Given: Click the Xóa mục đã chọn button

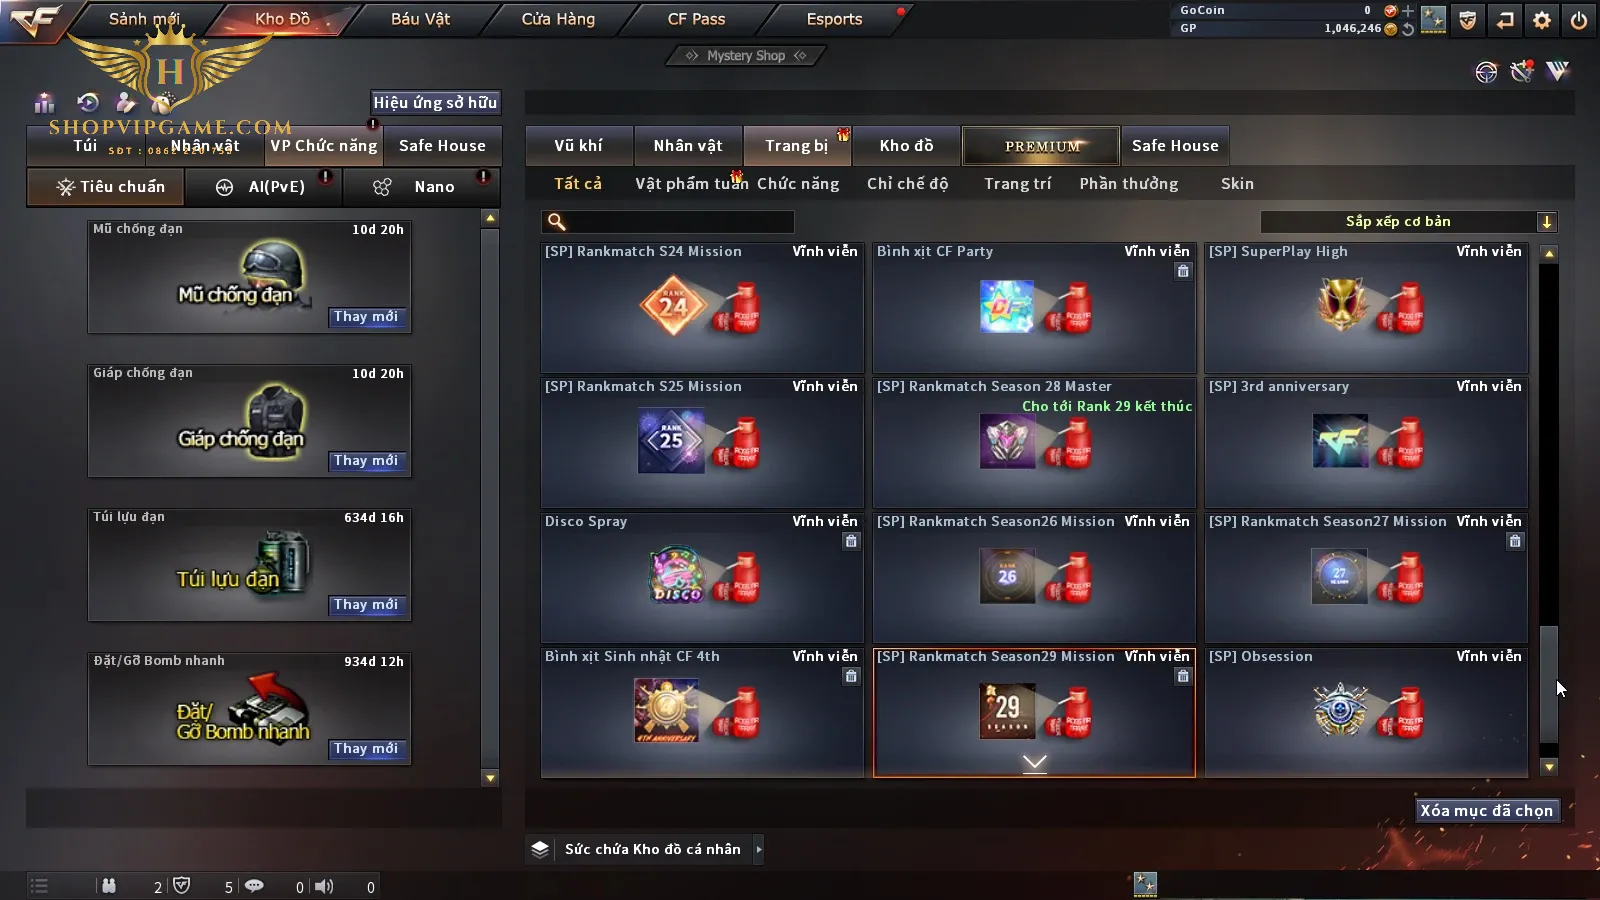Looking at the screenshot, I should (x=1487, y=811).
